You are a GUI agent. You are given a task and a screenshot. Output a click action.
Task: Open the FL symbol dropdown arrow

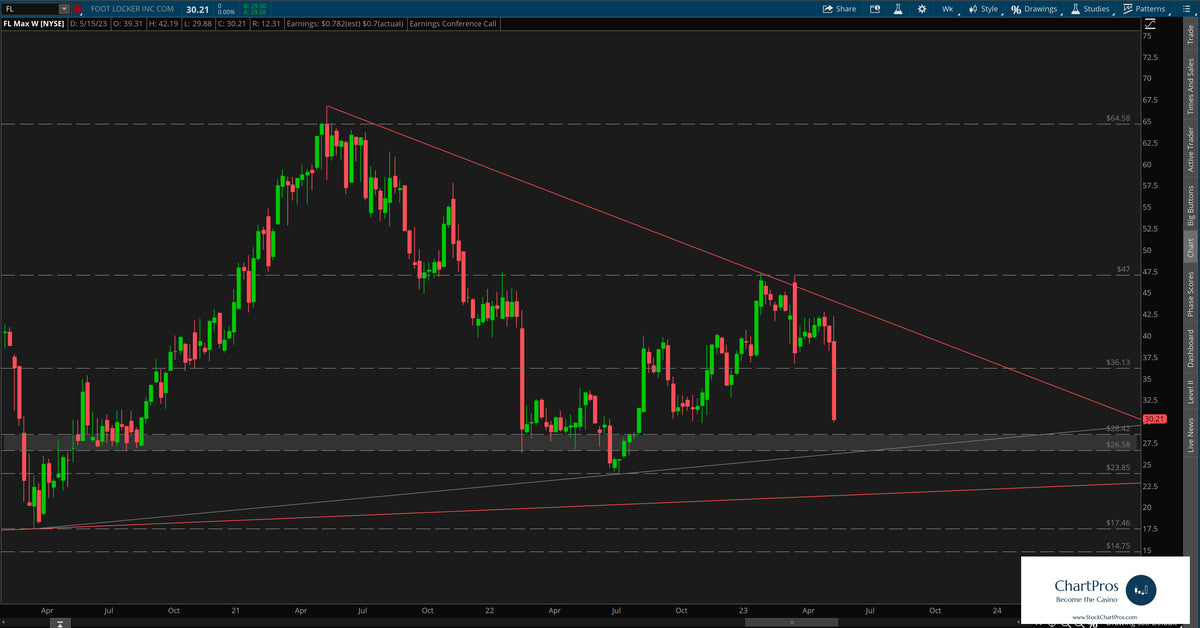click(63, 8)
